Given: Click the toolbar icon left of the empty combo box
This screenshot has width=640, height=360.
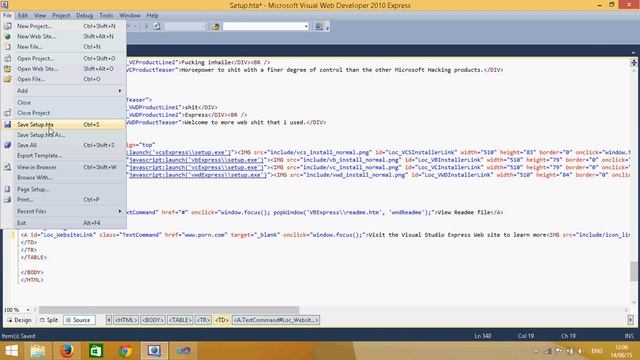Looking at the screenshot, I should click(157, 27).
